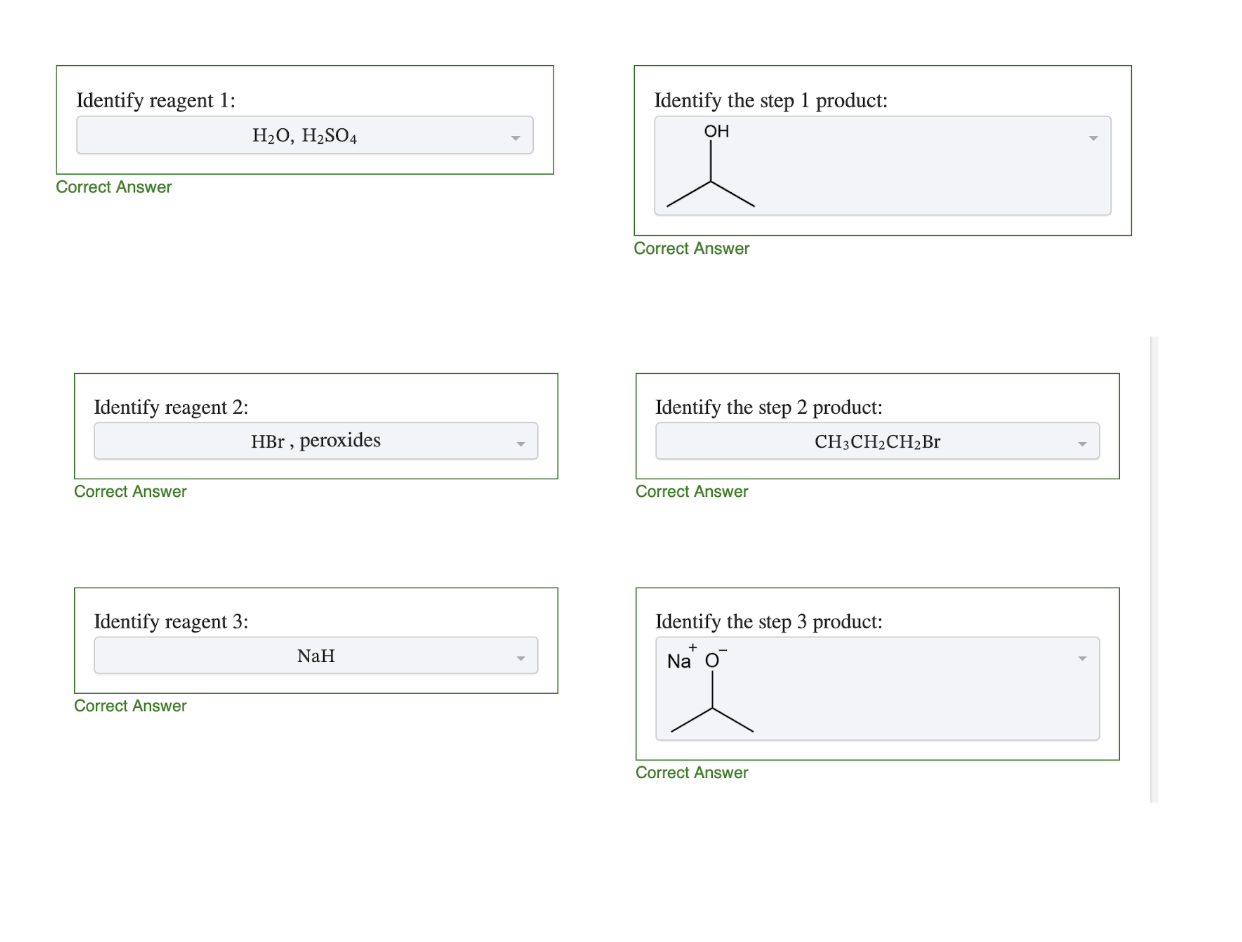The image size is (1242, 942).
Task: Click "Correct Answer" text below step 3 product
Action: coord(691,772)
